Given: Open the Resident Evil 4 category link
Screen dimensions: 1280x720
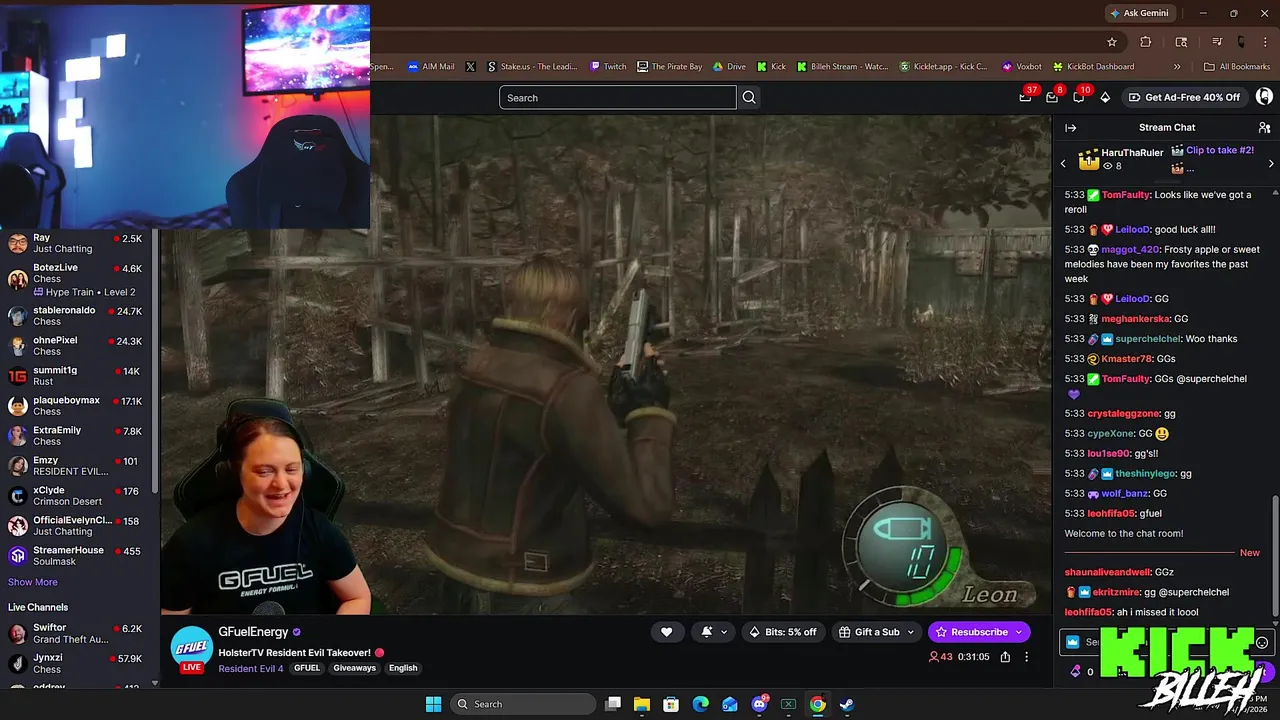Looking at the screenshot, I should [x=251, y=668].
